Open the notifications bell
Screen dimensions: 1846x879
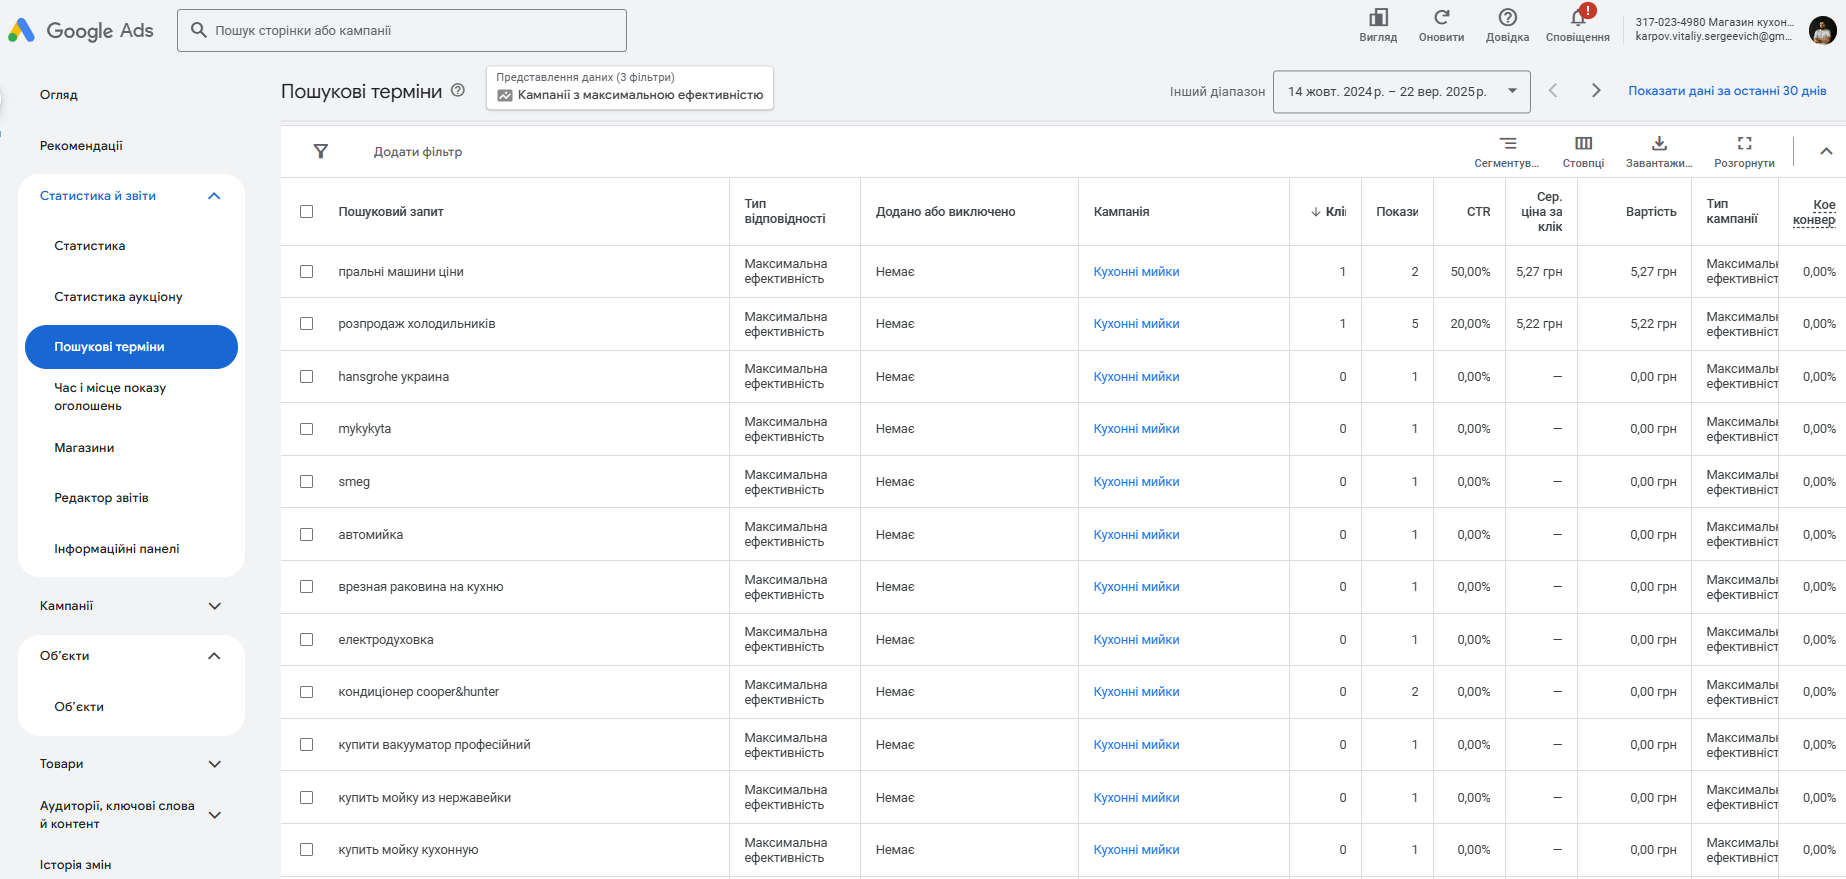pyautogui.click(x=1578, y=18)
